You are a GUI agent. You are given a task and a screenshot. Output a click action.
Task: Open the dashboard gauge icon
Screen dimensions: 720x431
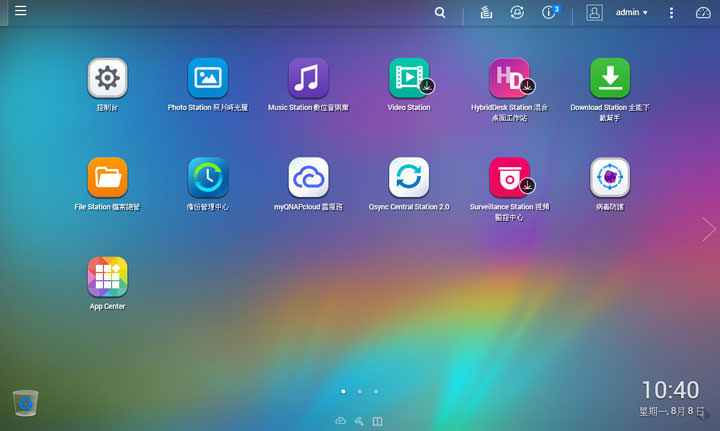703,12
